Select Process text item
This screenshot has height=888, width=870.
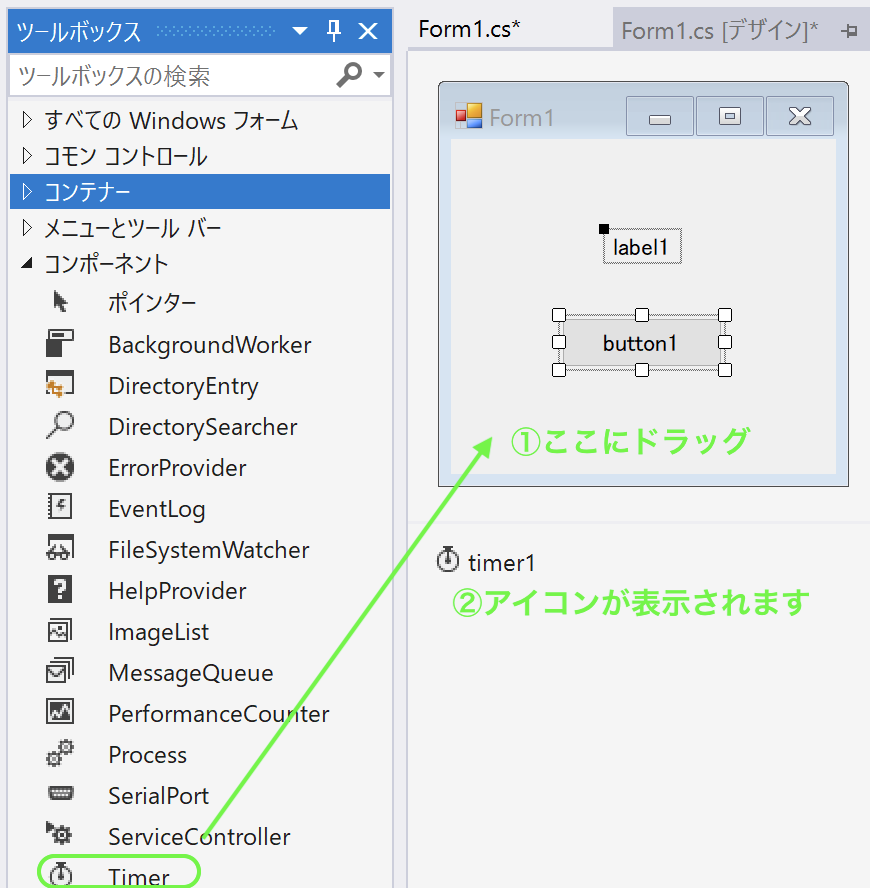[147, 755]
